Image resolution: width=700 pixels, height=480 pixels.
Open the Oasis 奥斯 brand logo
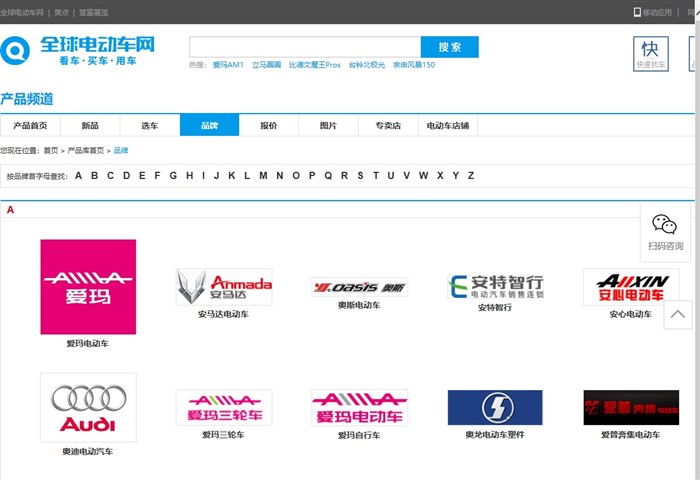point(359,287)
